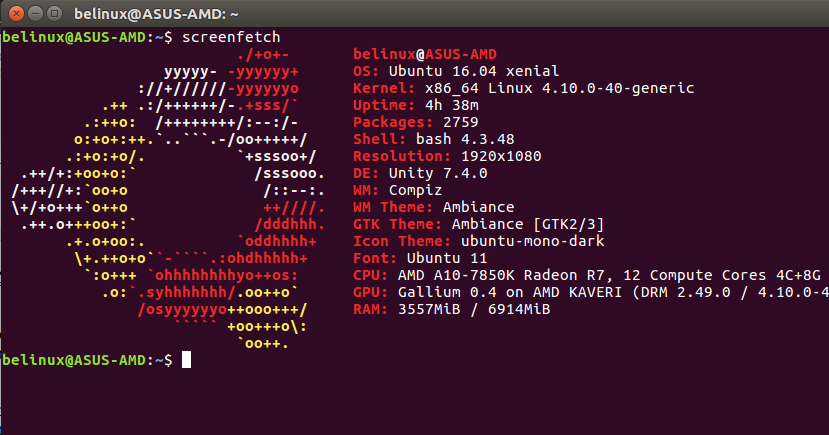
Task: Click the Resolution 1920x1080 value
Action: pos(501,156)
